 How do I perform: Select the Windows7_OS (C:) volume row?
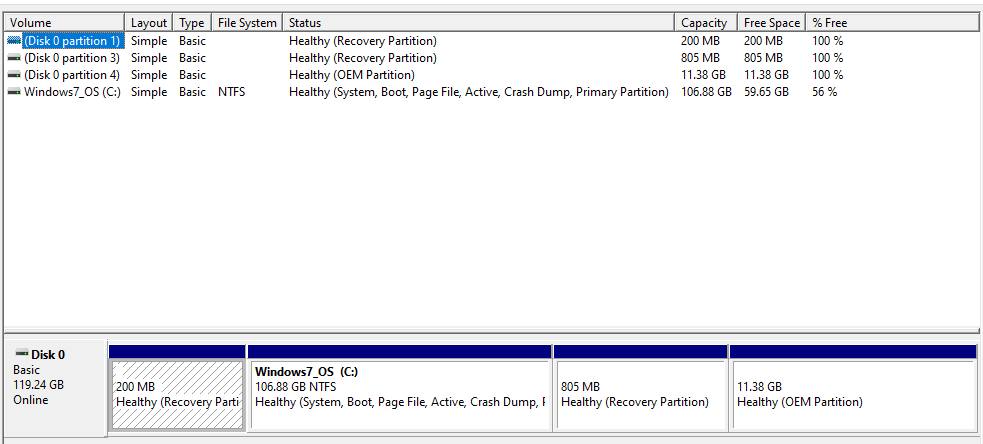[492, 92]
